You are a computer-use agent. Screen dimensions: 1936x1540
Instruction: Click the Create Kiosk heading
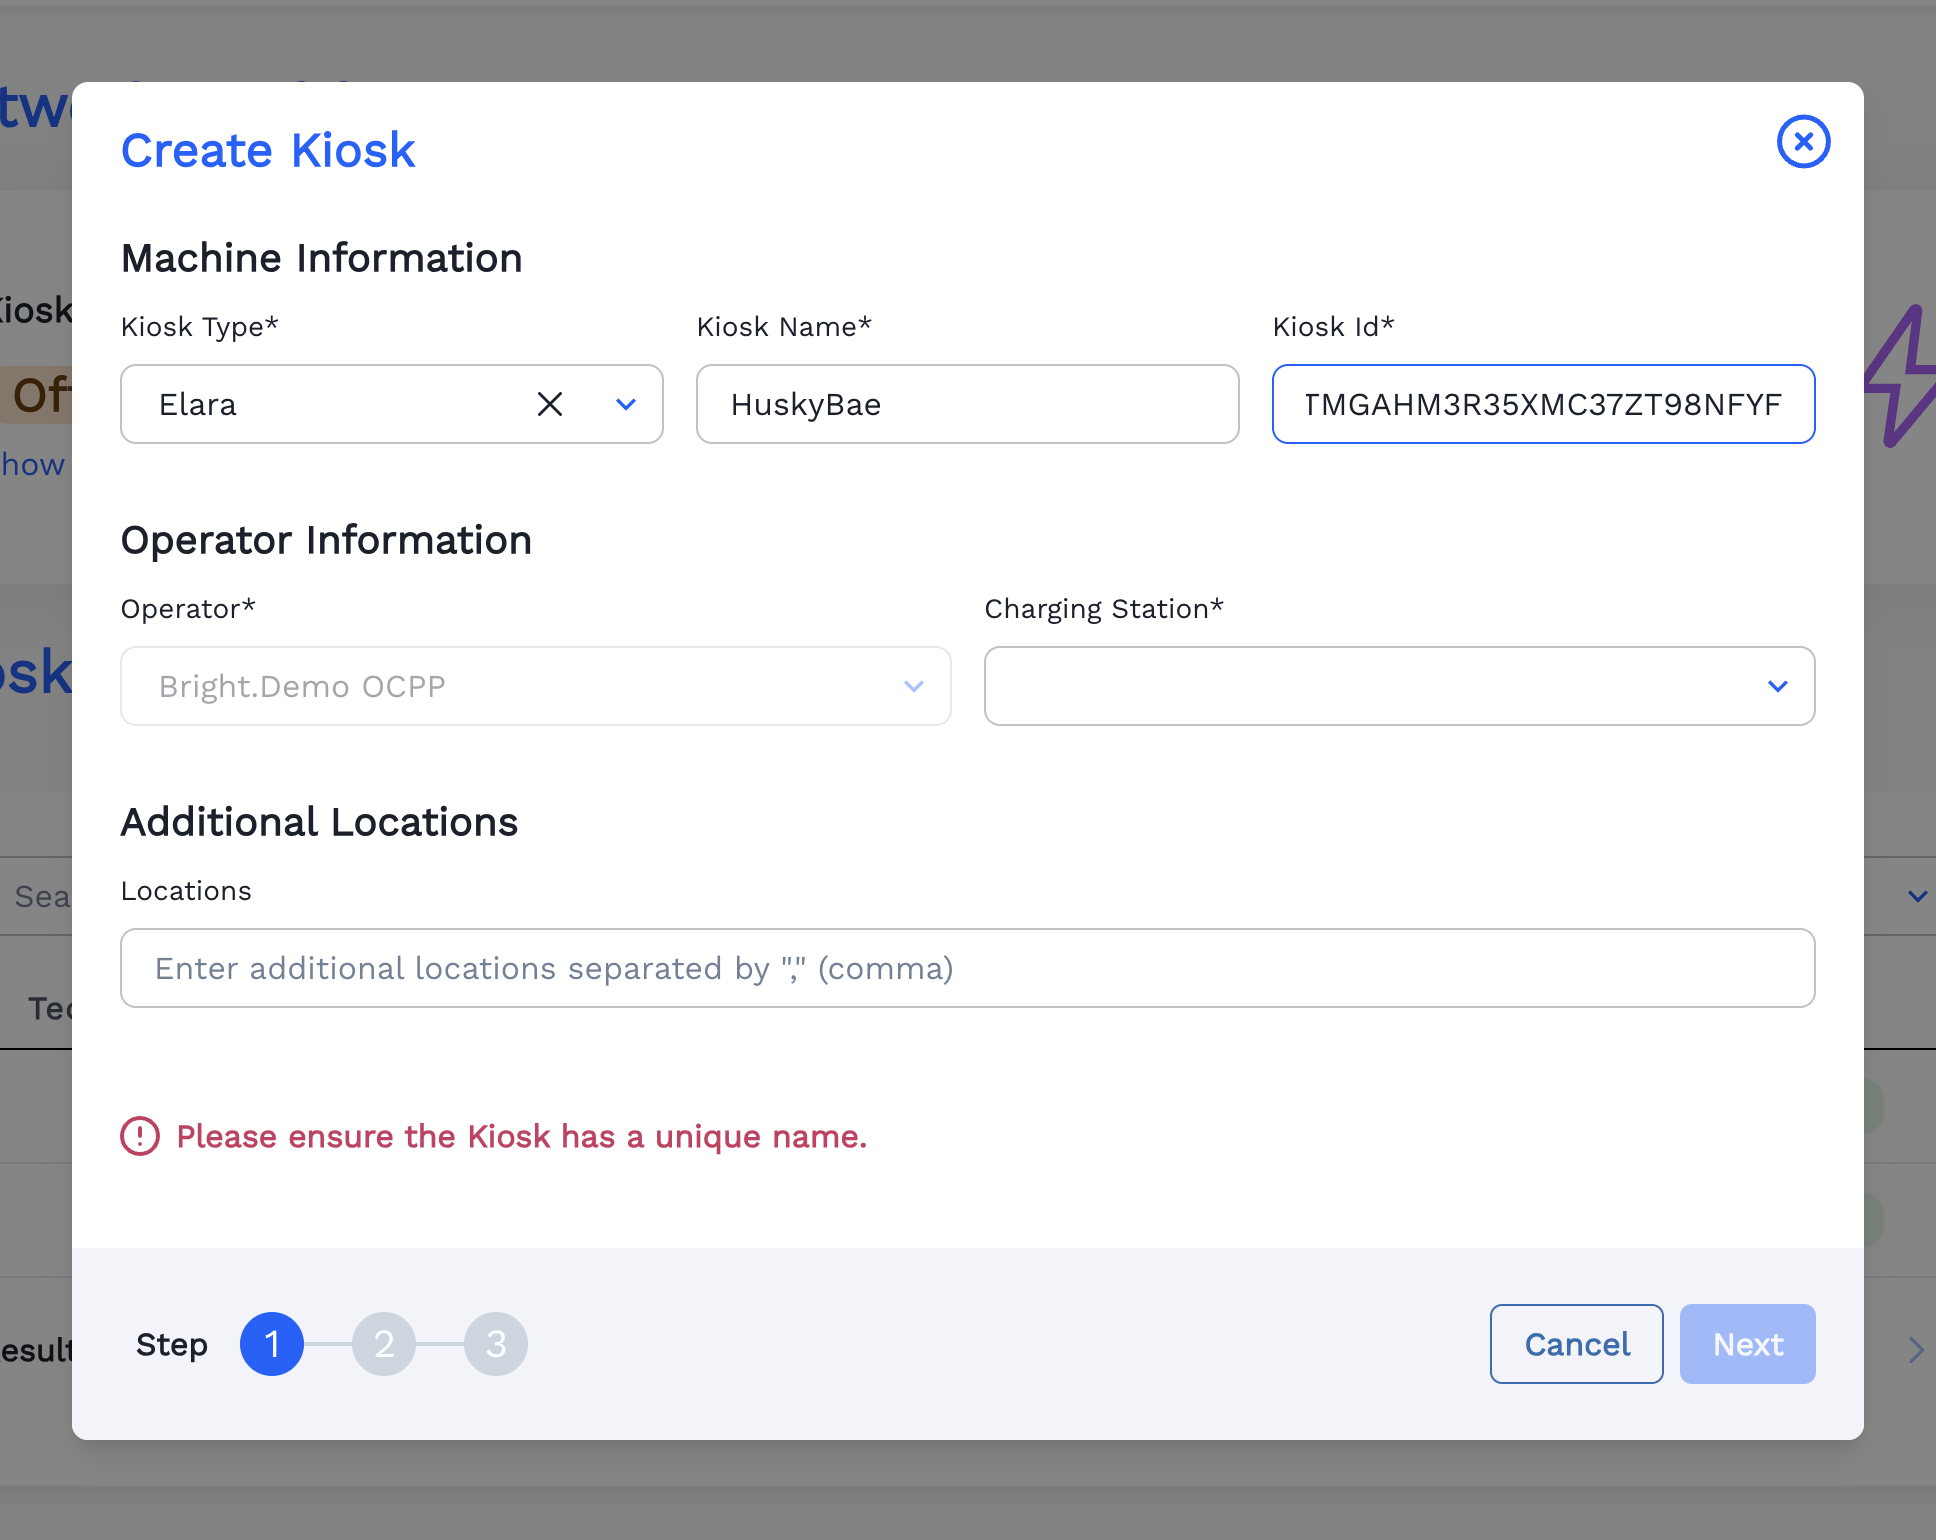(268, 150)
